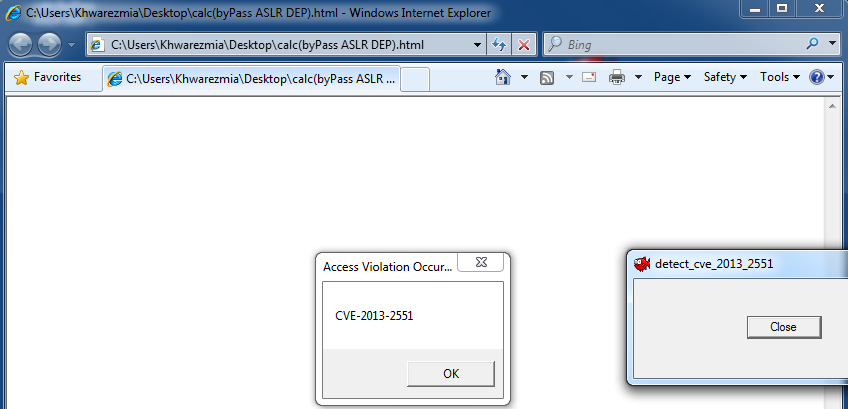Open the search provider dropdown arrow
Screen dimensions: 848x409
click(x=832, y=44)
